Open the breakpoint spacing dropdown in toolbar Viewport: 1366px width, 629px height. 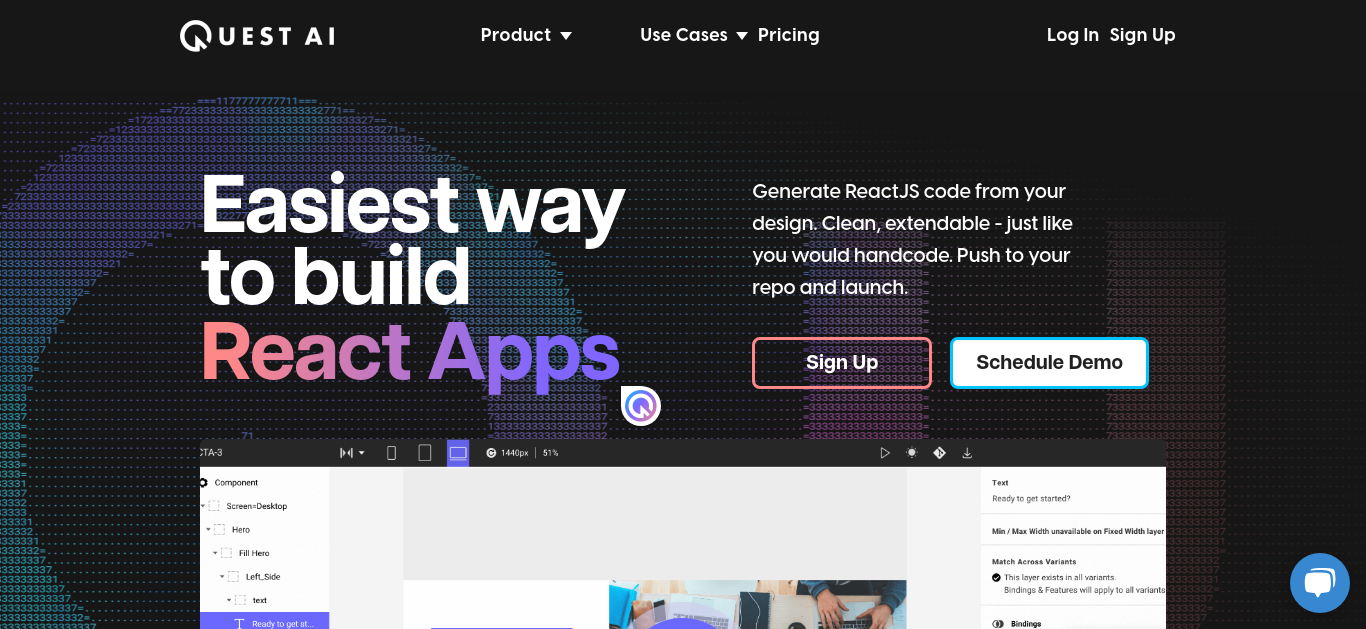pos(352,453)
